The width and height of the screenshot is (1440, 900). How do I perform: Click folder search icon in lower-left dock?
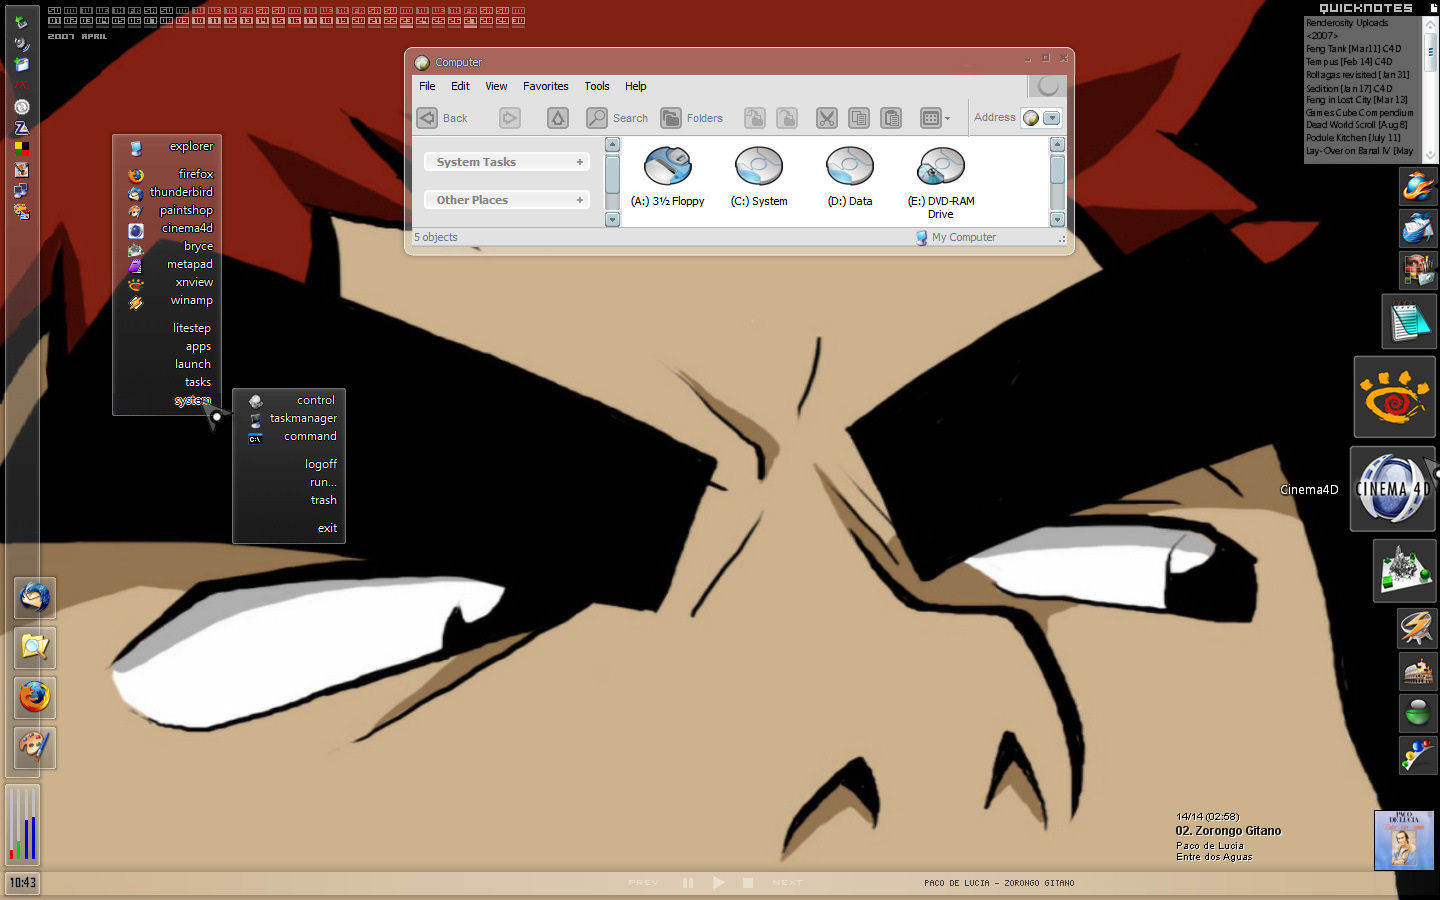35,648
